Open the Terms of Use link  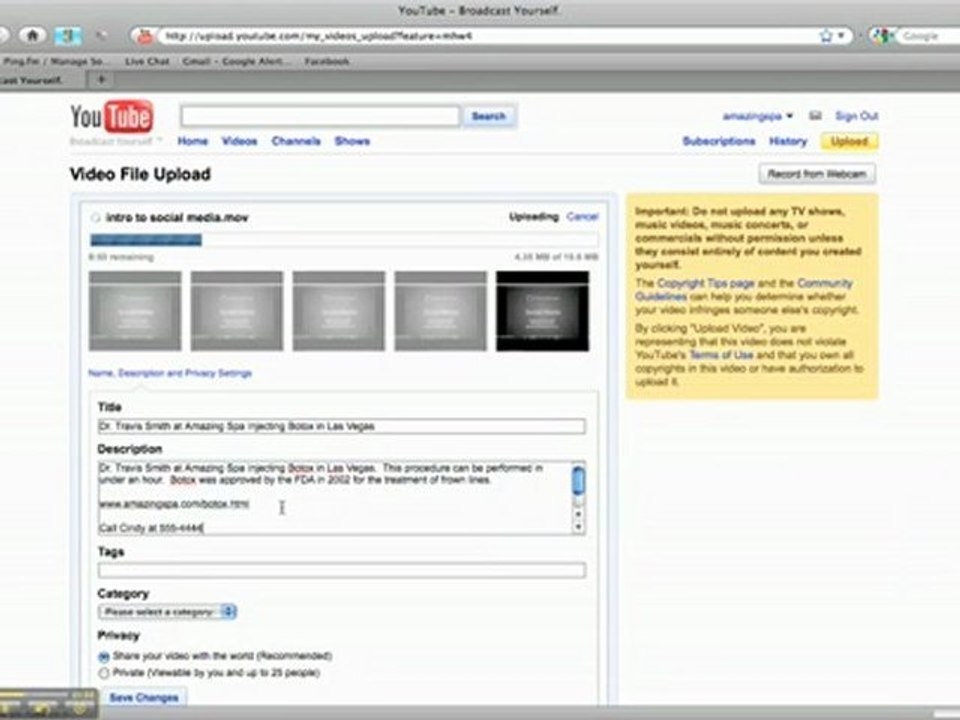(x=721, y=355)
